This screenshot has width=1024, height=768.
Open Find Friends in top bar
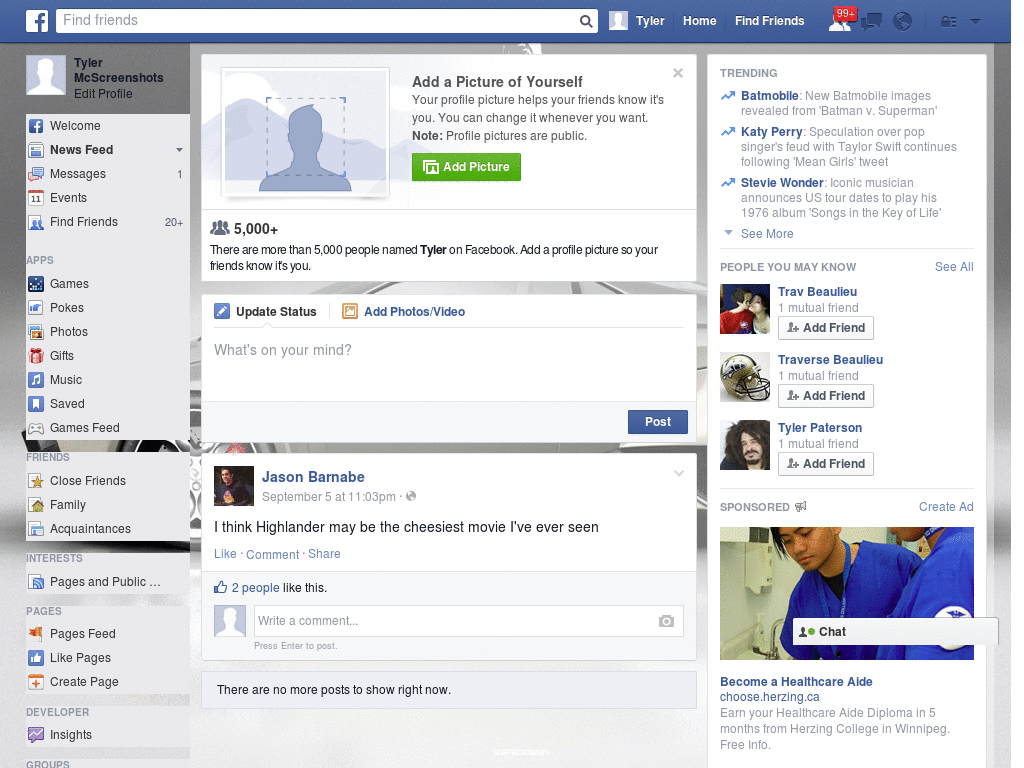[x=769, y=21]
